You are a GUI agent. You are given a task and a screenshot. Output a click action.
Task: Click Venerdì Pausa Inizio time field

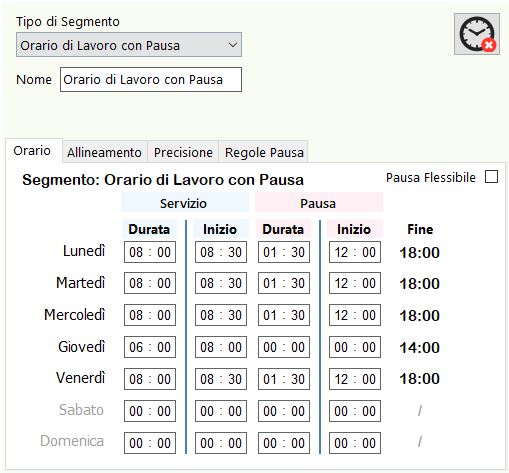pyautogui.click(x=355, y=379)
